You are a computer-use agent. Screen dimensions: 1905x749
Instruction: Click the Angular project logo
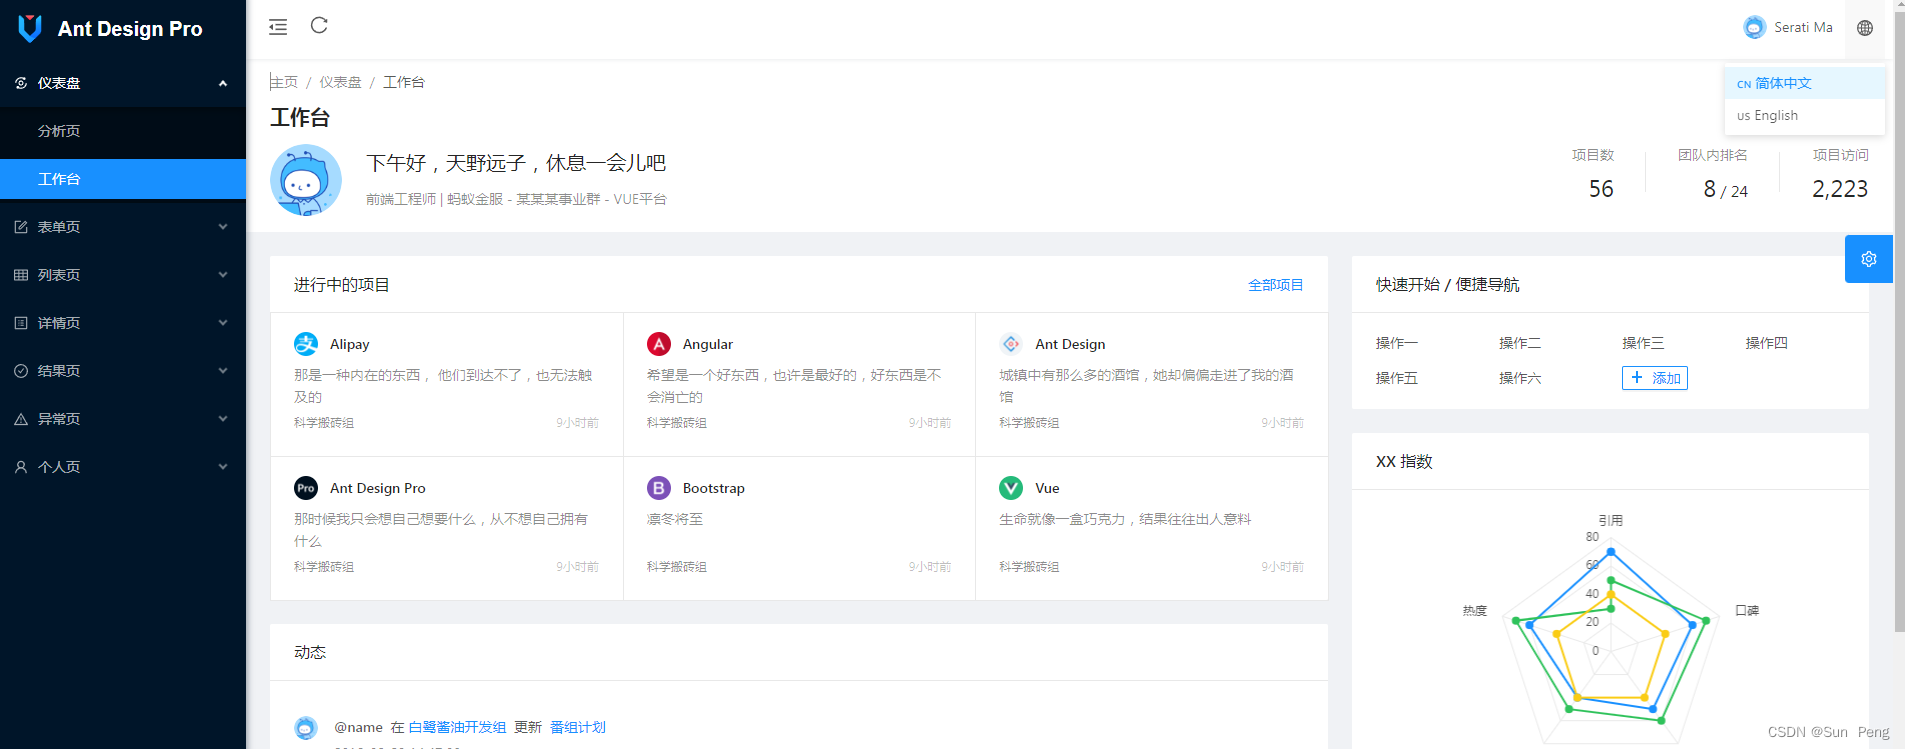click(659, 344)
